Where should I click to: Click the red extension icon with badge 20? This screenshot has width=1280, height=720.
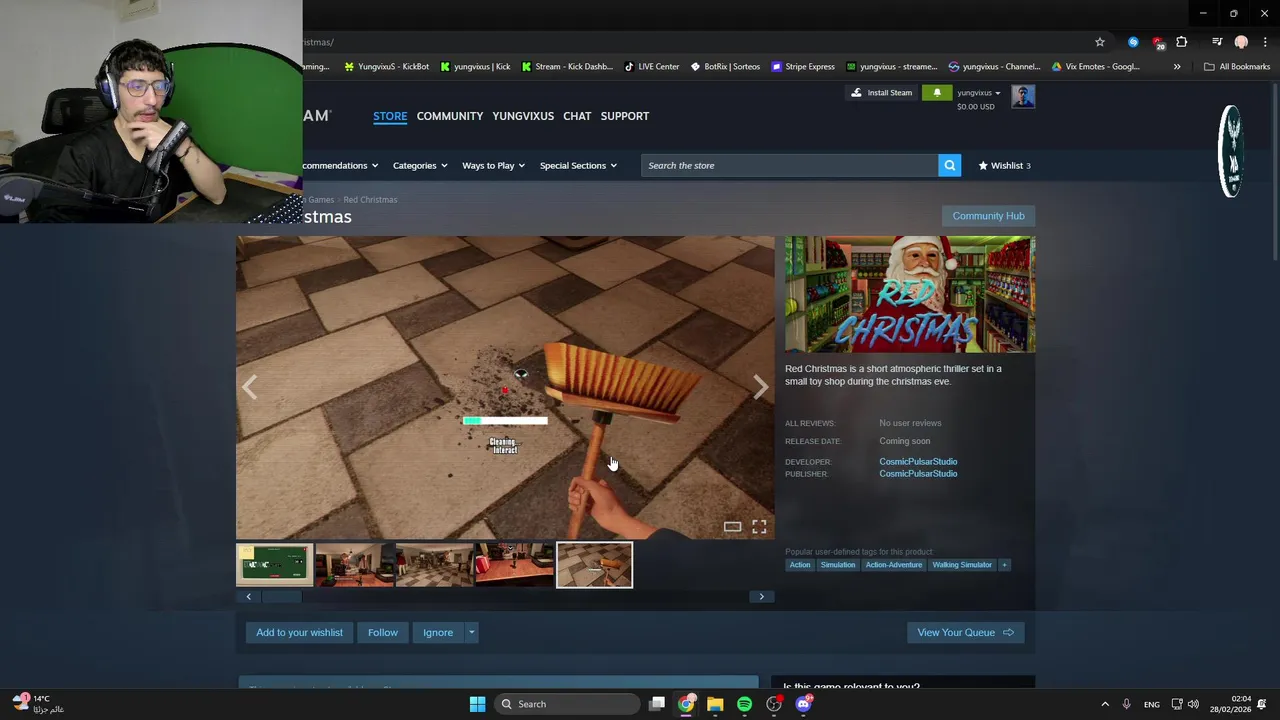pos(1158,42)
